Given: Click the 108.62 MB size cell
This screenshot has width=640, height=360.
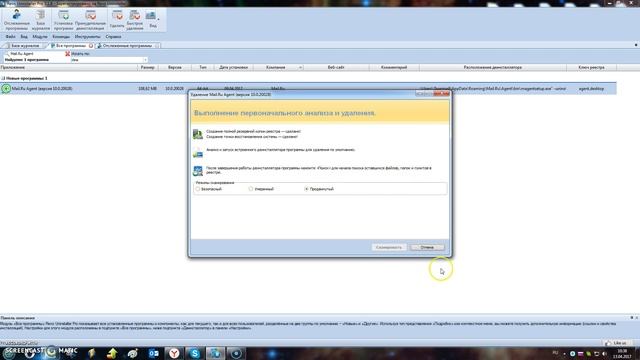Looking at the screenshot, I should [x=147, y=89].
